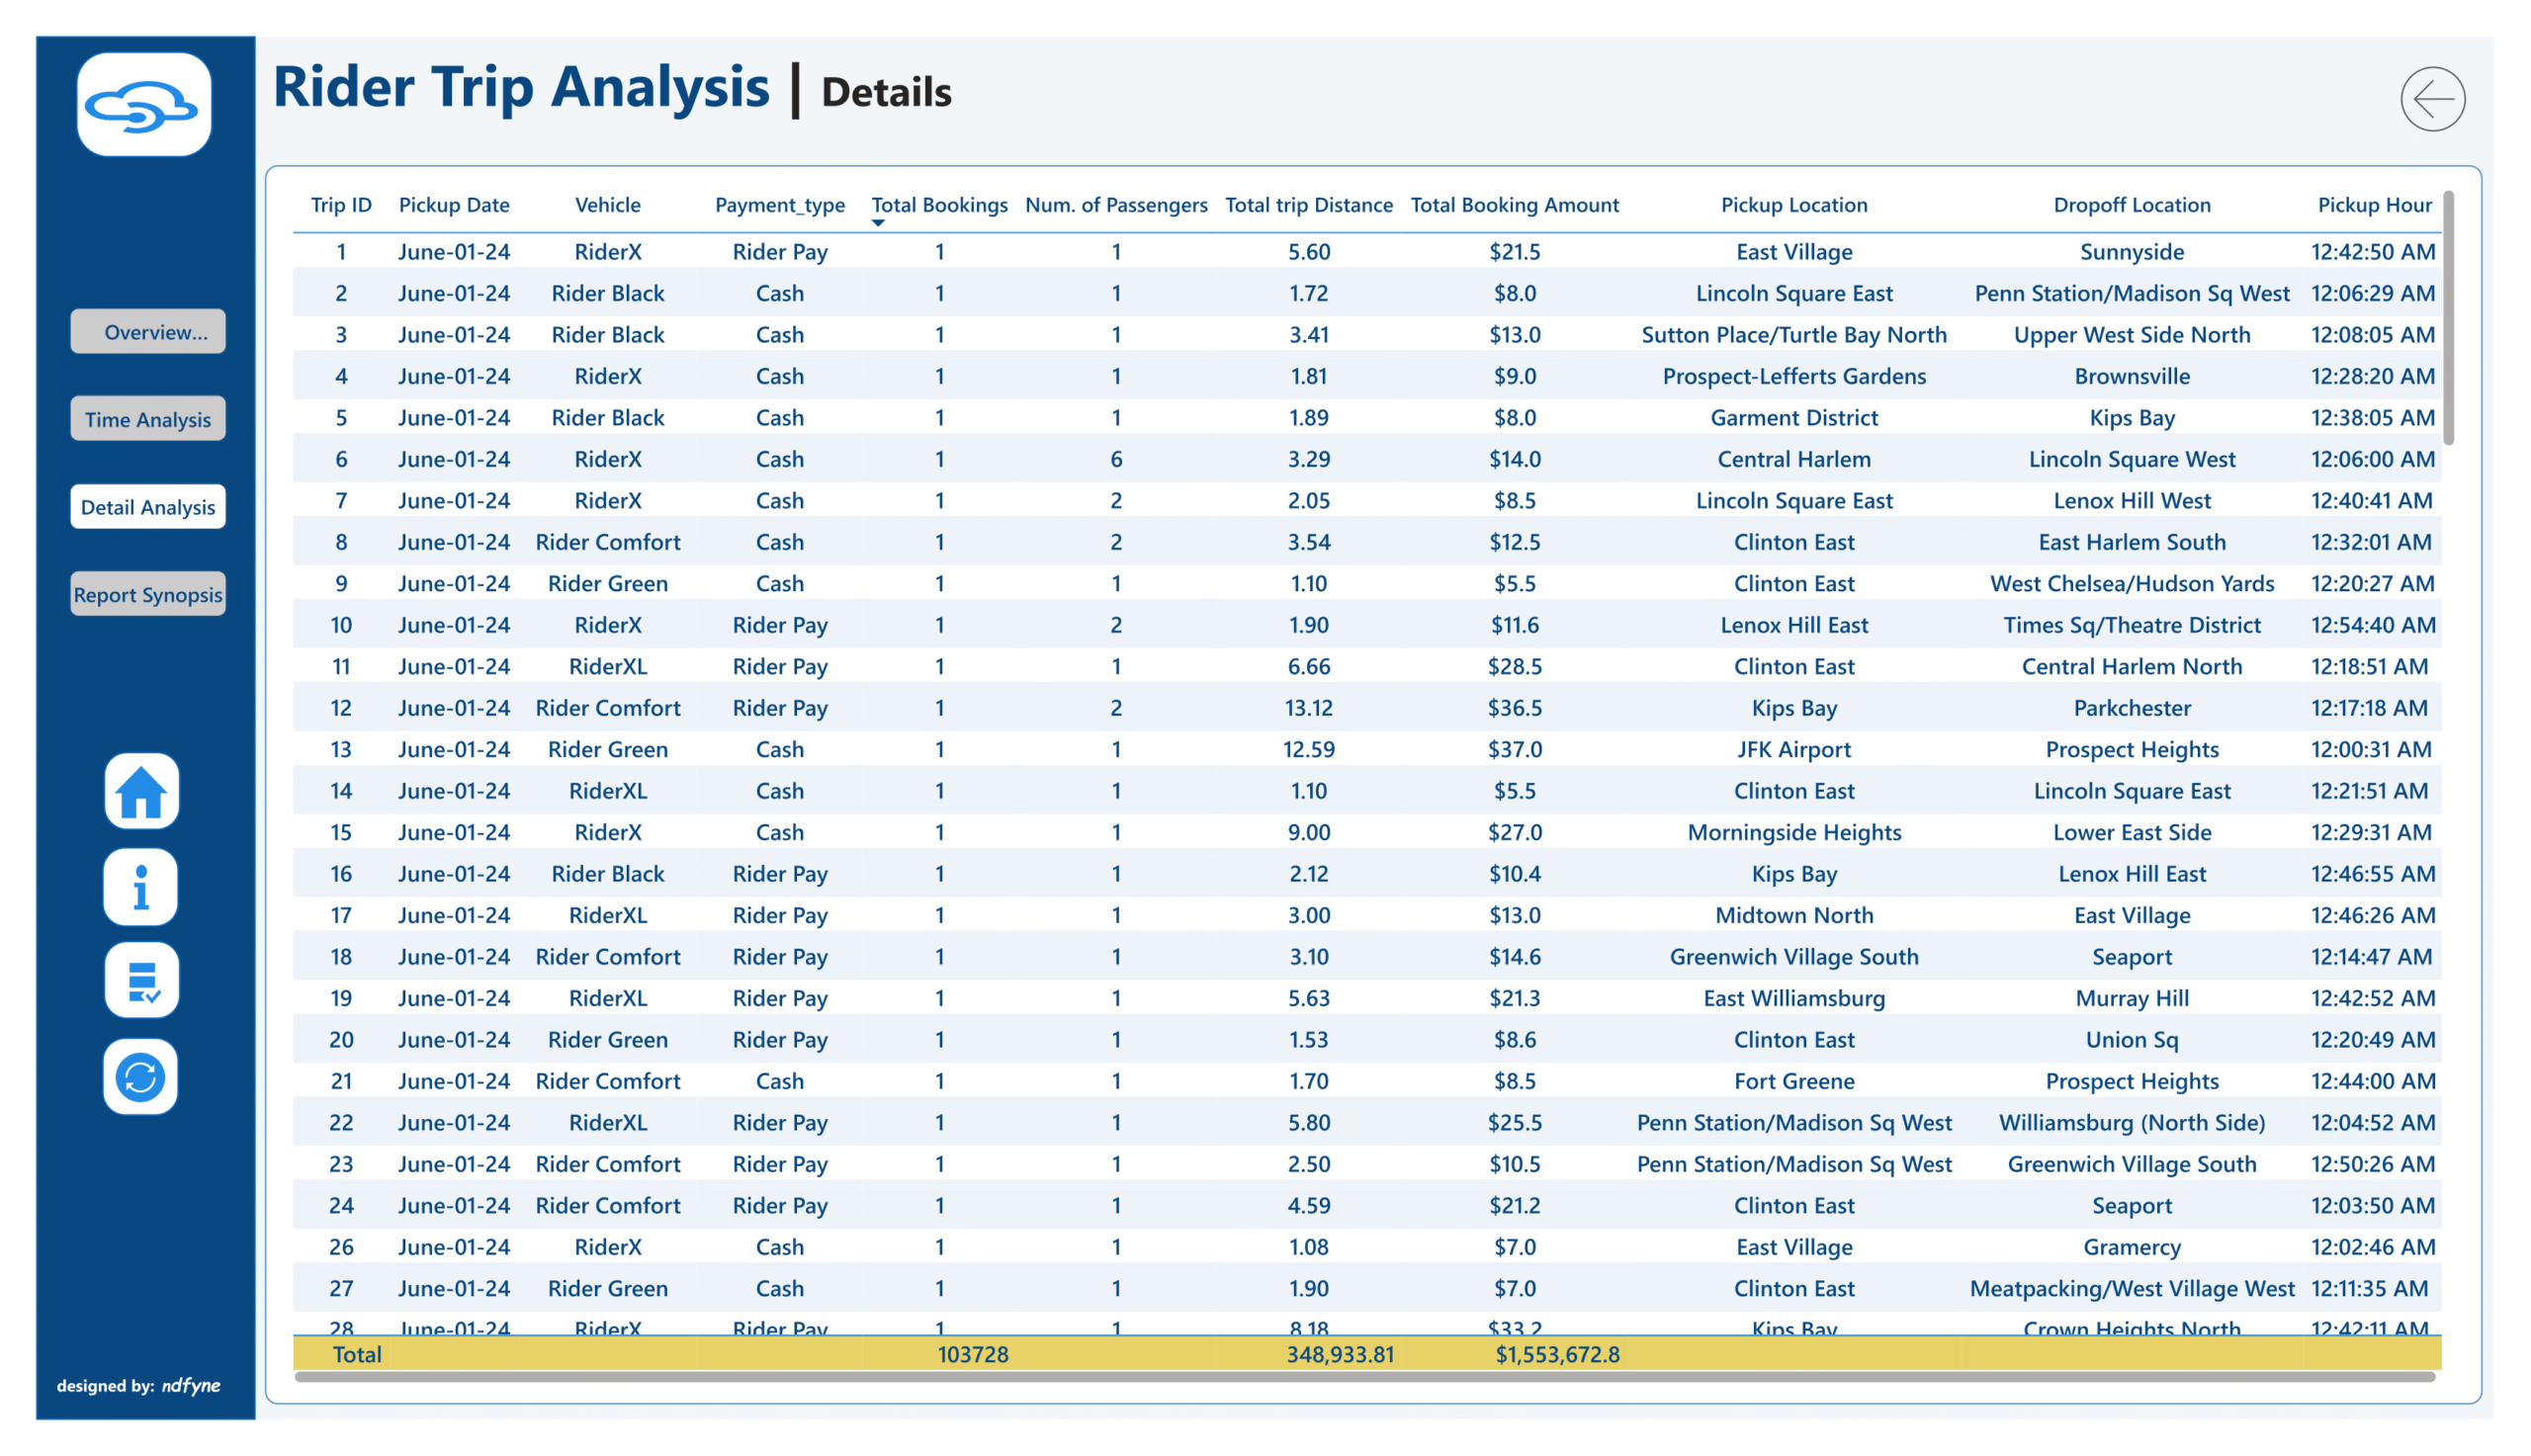Image resolution: width=2531 pixels, height=1456 pixels.
Task: Select the Detail Analysis page
Action: tap(148, 507)
